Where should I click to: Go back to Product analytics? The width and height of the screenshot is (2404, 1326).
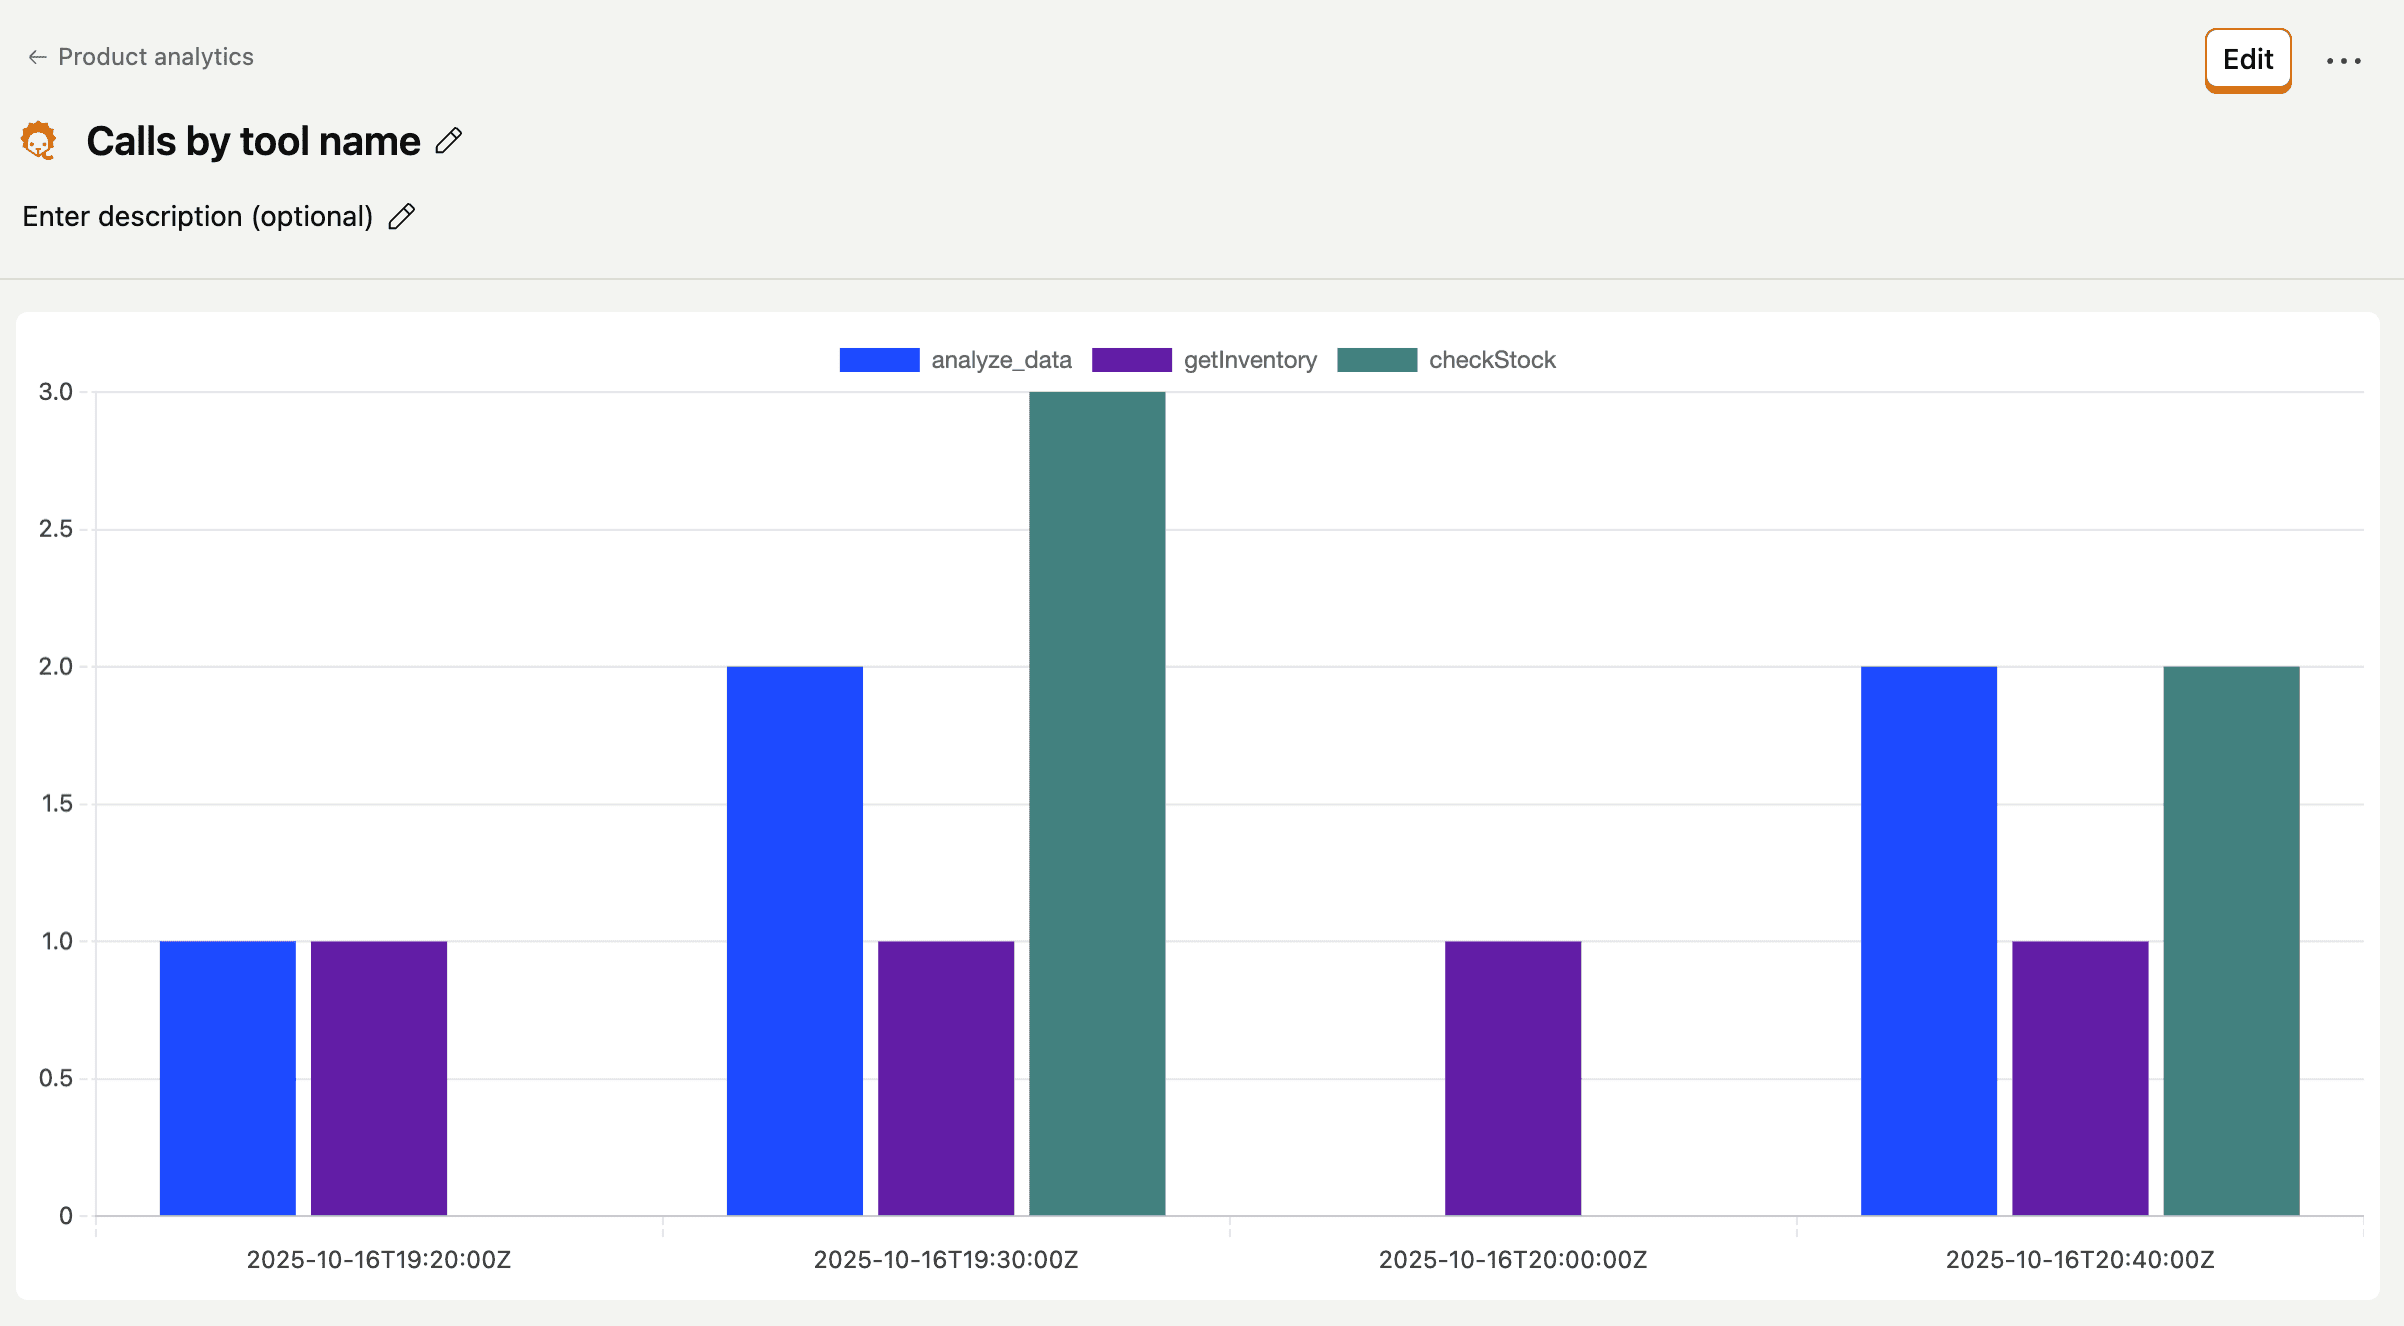(x=155, y=57)
